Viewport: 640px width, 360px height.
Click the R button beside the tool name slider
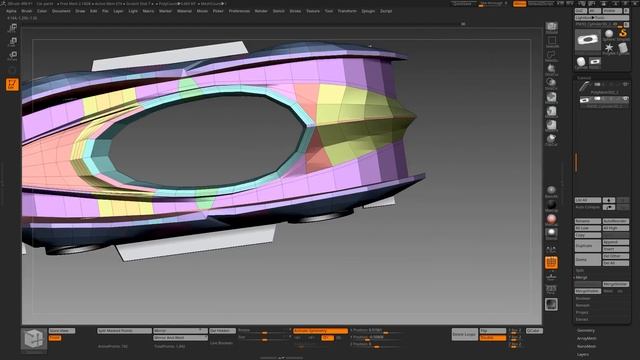pos(626,24)
